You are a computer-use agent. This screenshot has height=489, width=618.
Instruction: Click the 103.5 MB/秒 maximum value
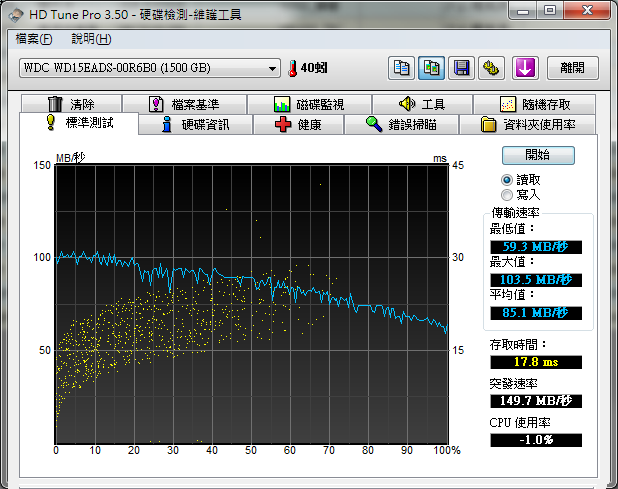pyautogui.click(x=536, y=280)
